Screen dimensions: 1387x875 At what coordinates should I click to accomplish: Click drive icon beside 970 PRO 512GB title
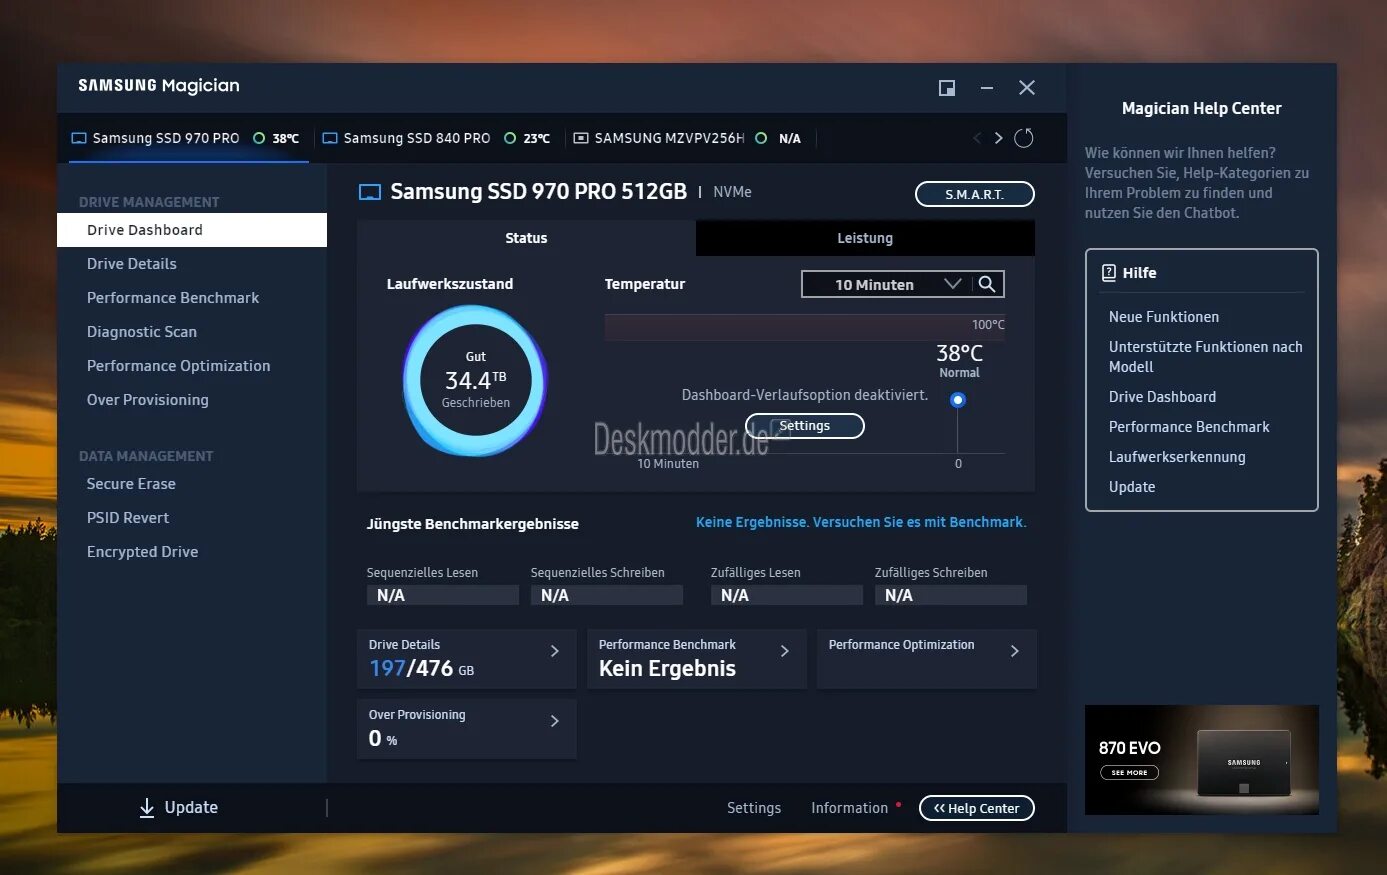(370, 192)
